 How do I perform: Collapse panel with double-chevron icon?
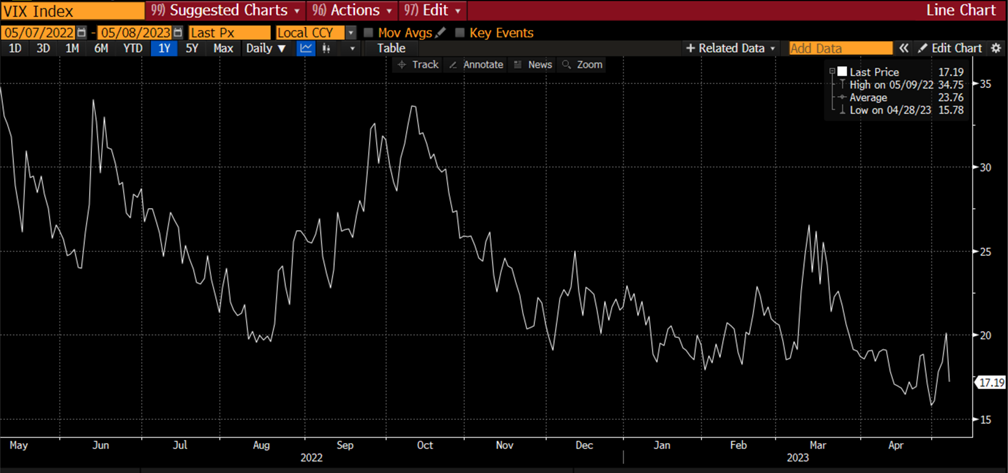click(x=904, y=48)
